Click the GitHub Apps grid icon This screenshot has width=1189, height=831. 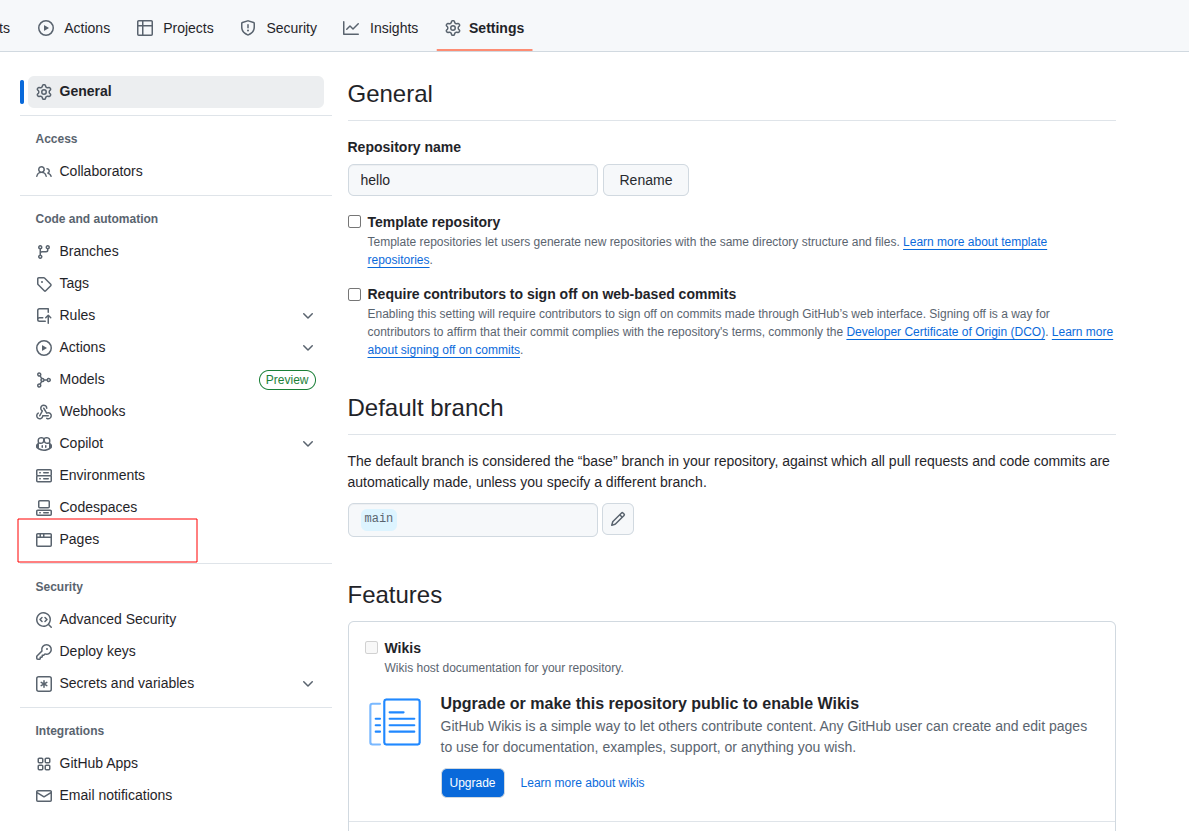(x=44, y=764)
